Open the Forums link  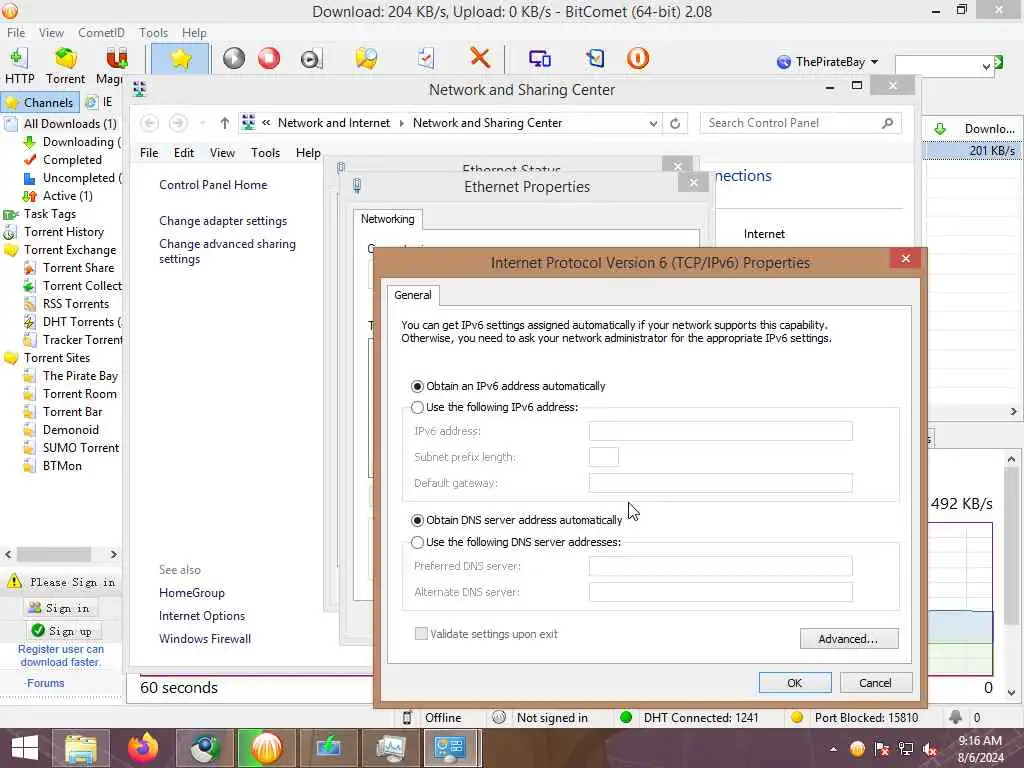coord(45,683)
